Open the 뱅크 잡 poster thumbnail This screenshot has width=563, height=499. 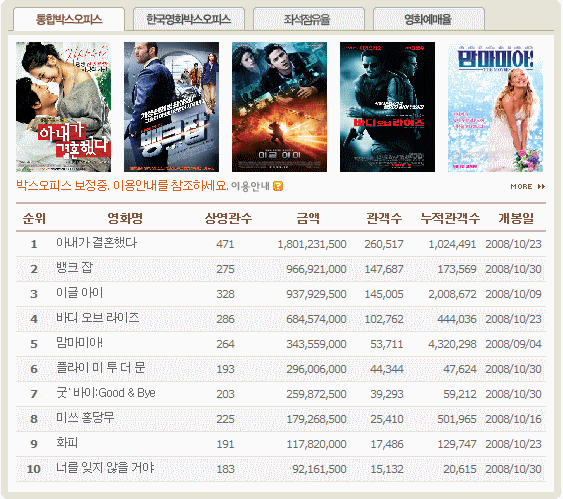tap(171, 107)
